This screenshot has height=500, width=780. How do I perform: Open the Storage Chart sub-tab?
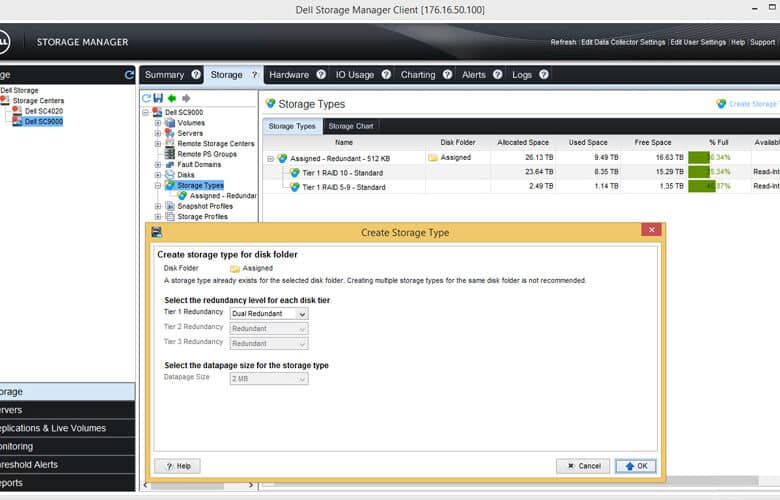click(x=351, y=126)
